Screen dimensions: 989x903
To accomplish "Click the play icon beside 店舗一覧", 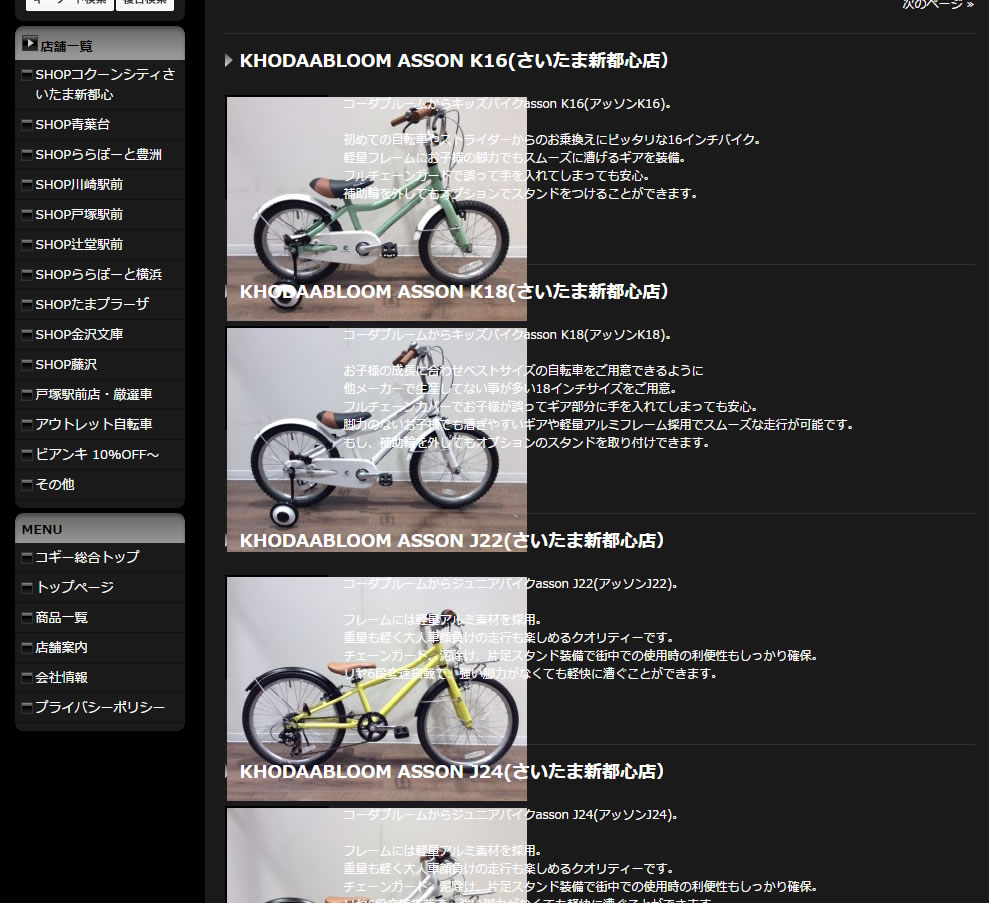I will click(30, 44).
